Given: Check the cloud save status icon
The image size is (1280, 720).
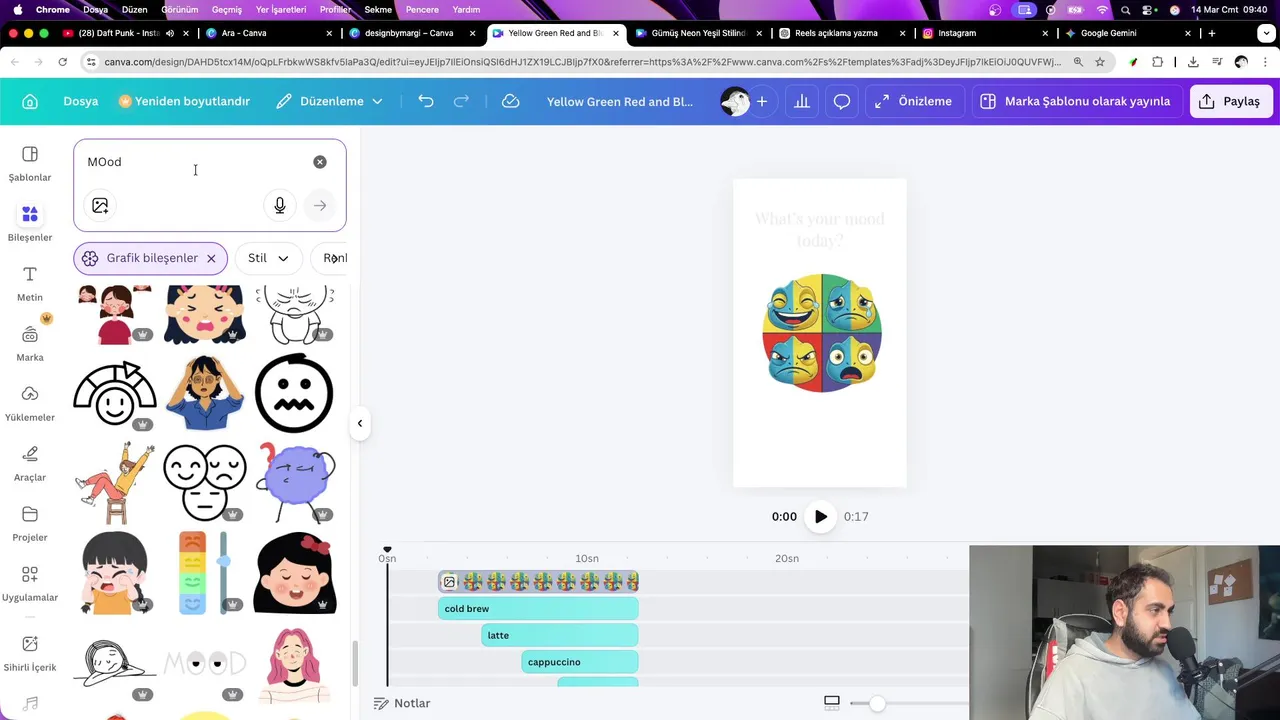Looking at the screenshot, I should [x=511, y=101].
